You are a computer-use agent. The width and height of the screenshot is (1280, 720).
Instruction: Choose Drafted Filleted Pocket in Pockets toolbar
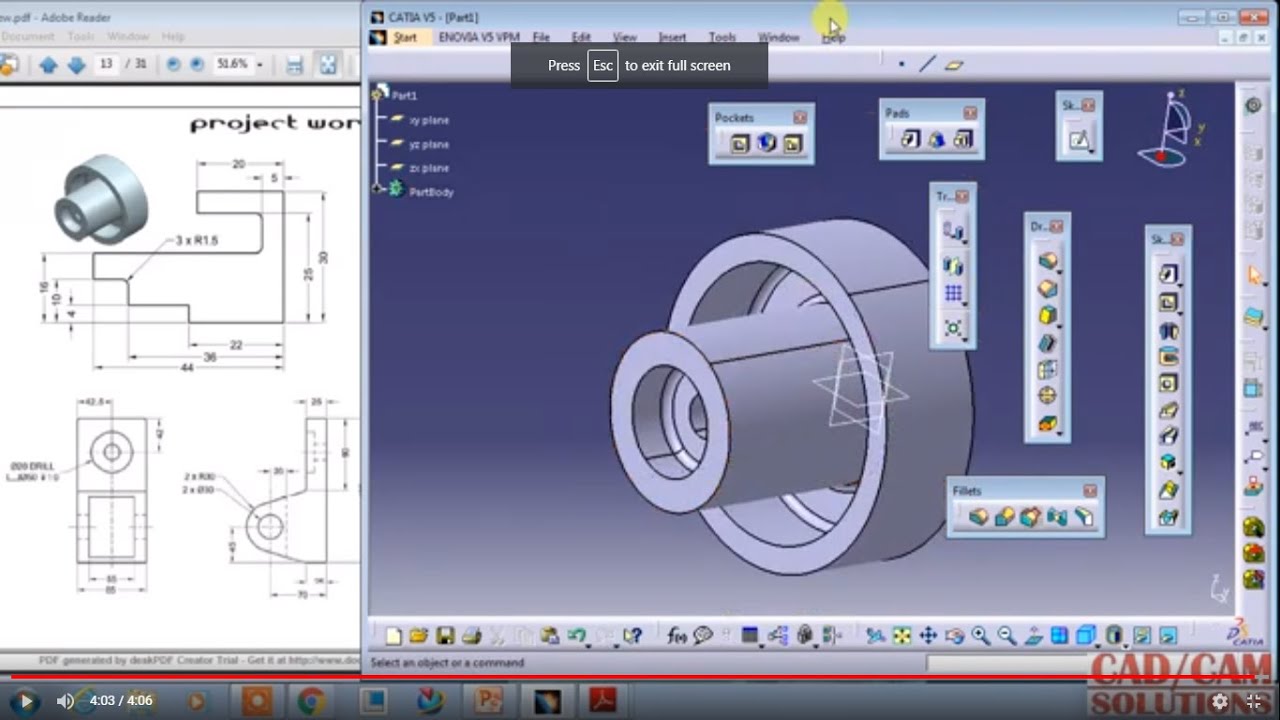(766, 144)
